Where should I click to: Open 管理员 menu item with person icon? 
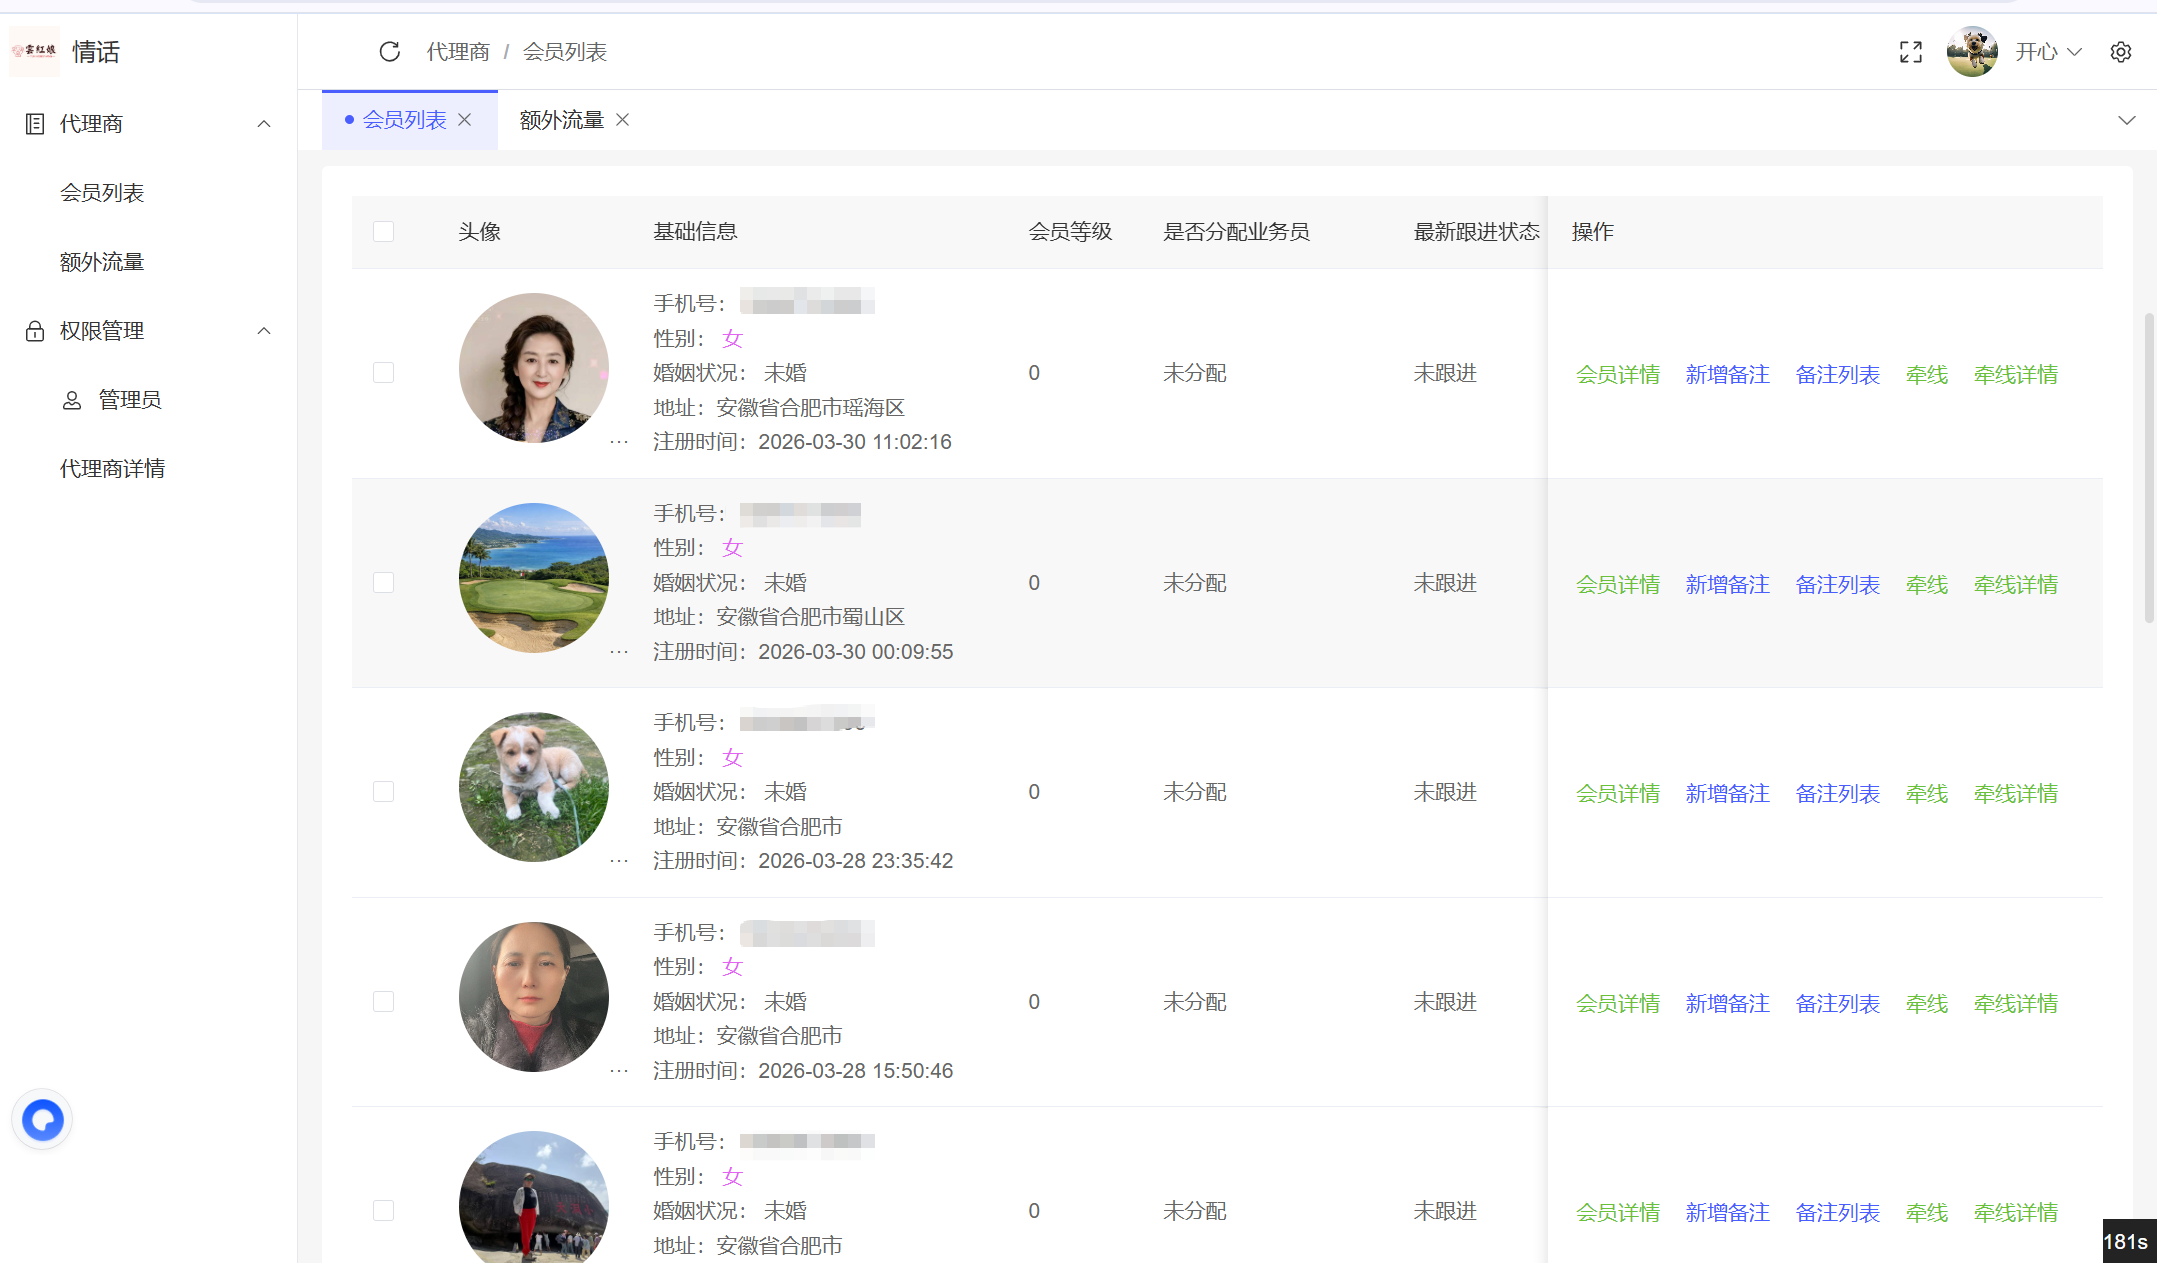tap(128, 400)
